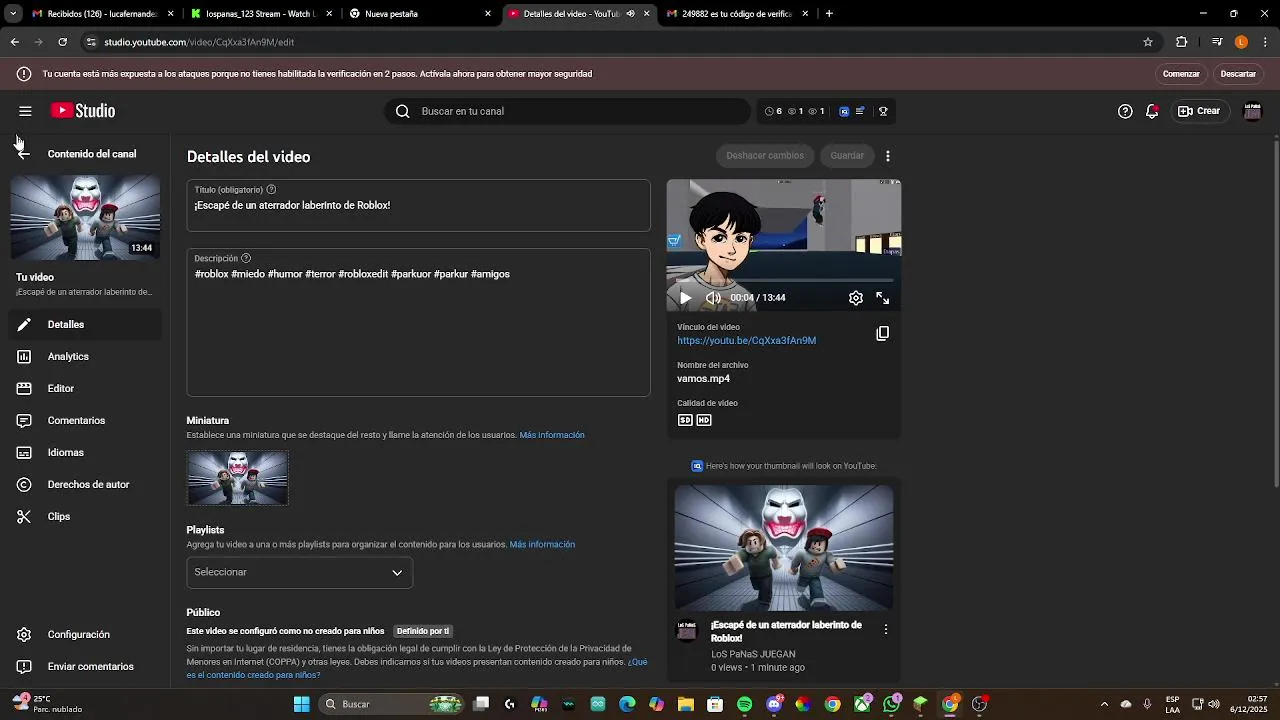Click the video progress bar in the preview
The width and height of the screenshot is (1280, 720).
(x=784, y=282)
